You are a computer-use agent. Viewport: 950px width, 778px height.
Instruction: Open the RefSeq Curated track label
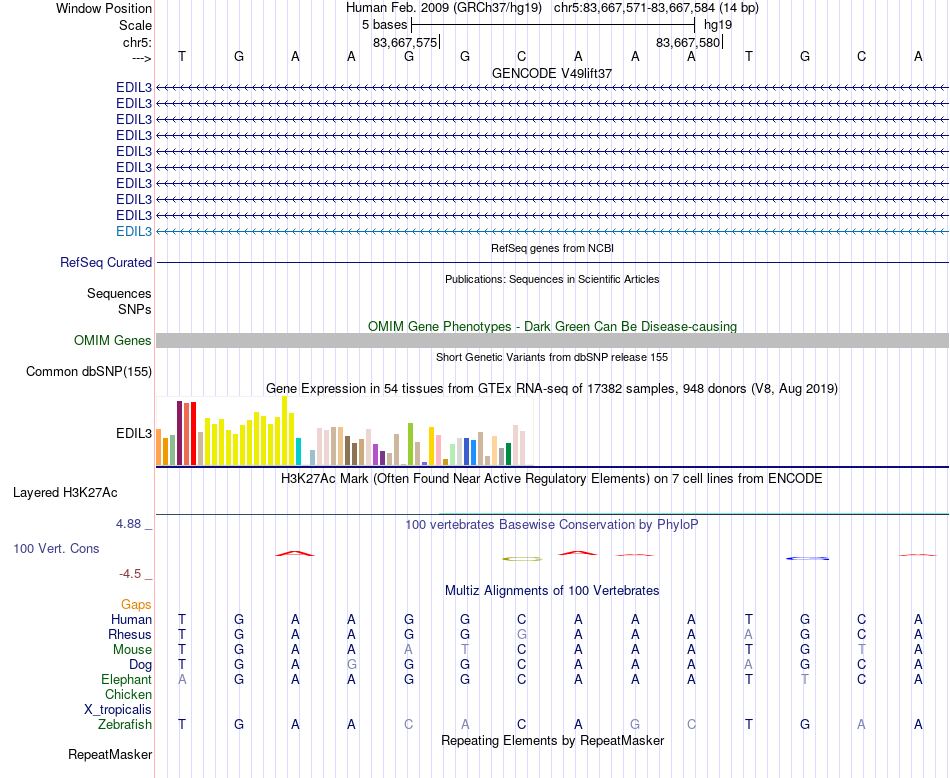point(106,262)
